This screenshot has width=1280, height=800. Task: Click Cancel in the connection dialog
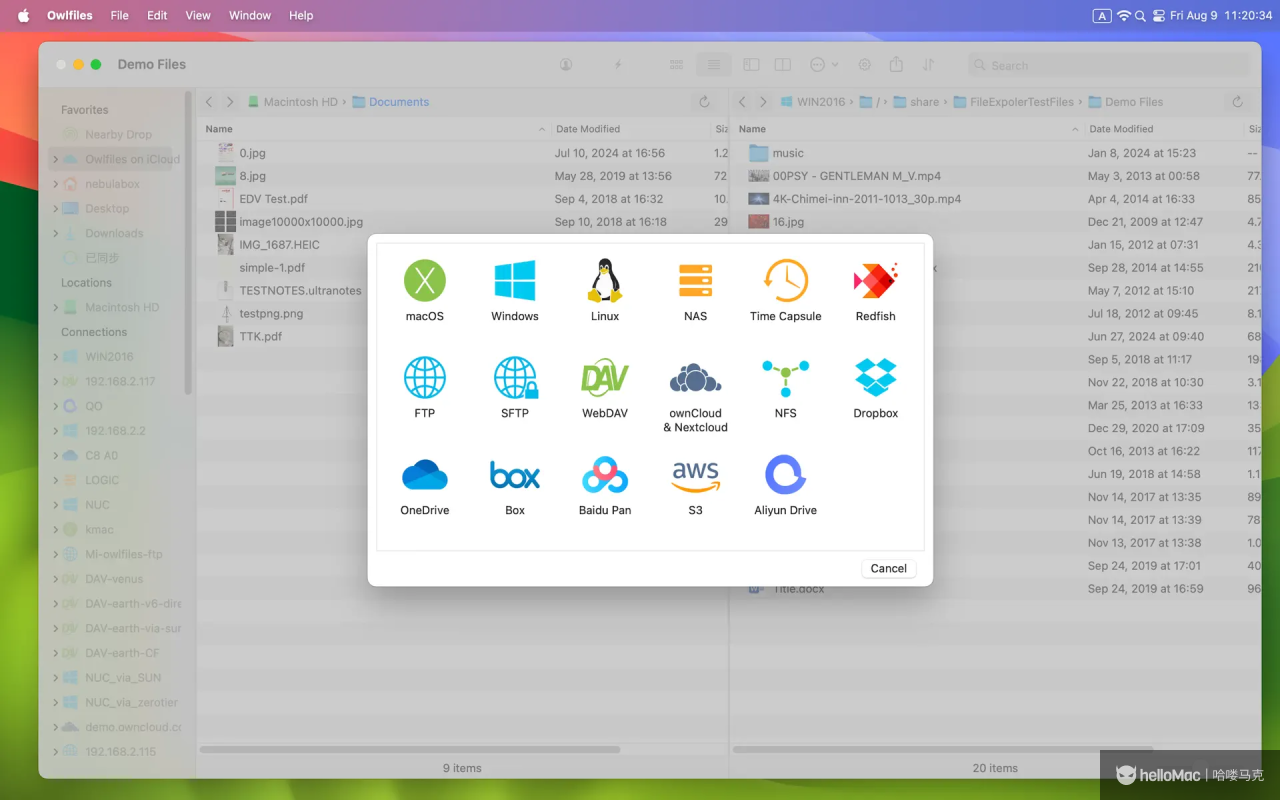point(888,568)
